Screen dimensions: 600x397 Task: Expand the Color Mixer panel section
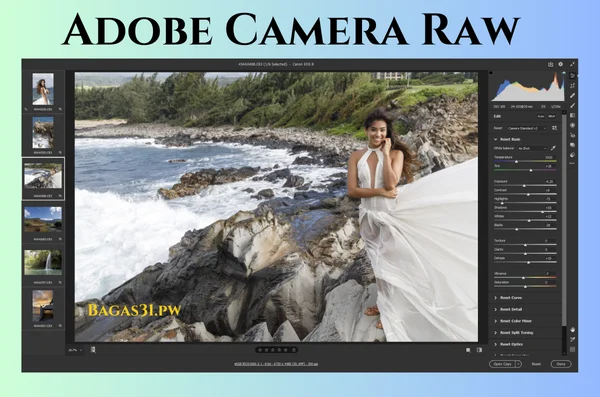pos(496,321)
